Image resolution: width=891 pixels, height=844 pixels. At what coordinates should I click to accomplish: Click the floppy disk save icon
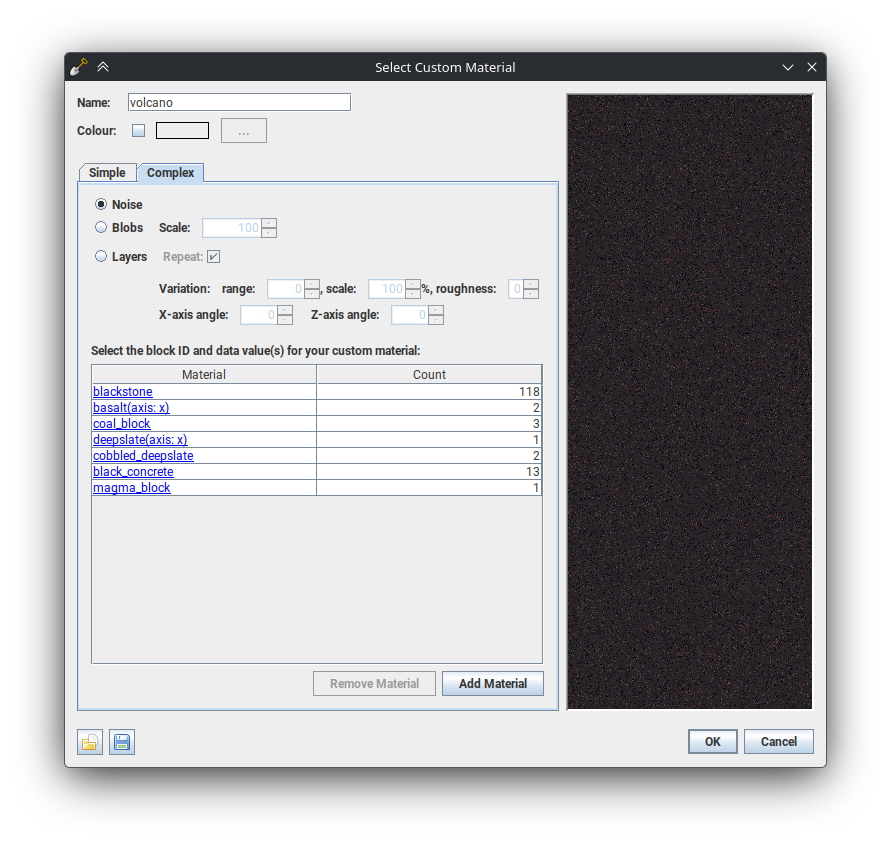(122, 742)
